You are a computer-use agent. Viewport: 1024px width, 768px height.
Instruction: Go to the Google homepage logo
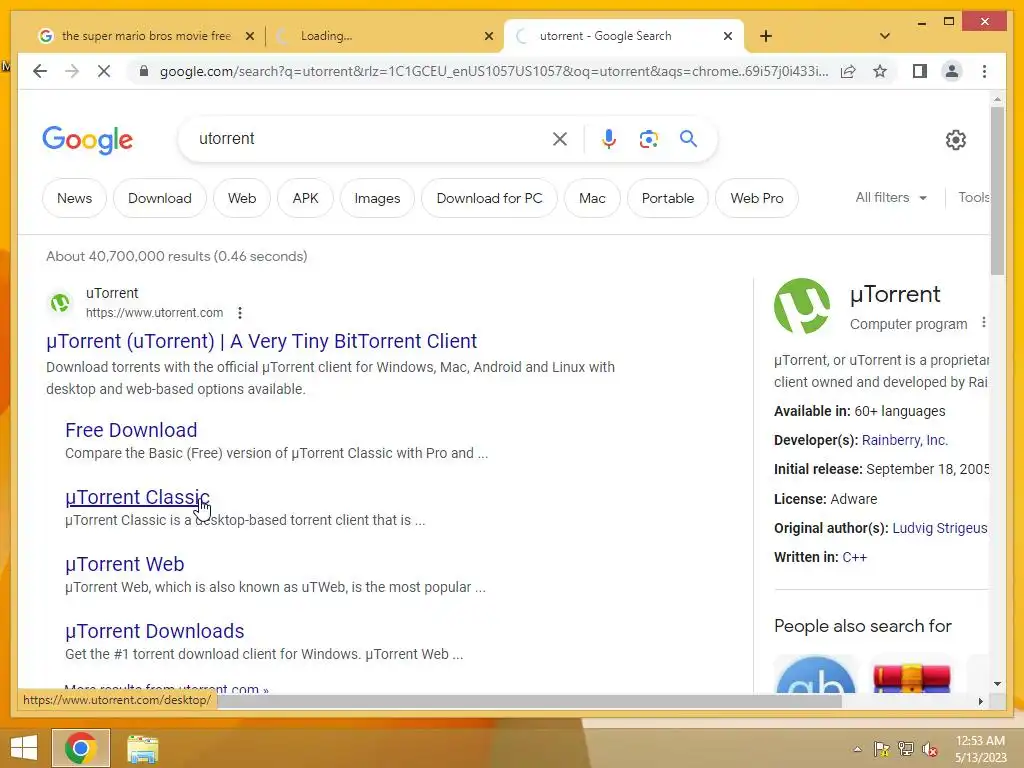coord(88,140)
